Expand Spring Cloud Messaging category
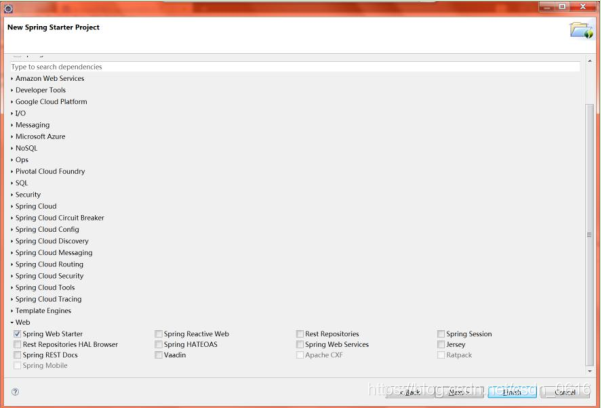This screenshot has width=601, height=408. pyautogui.click(x=12, y=253)
